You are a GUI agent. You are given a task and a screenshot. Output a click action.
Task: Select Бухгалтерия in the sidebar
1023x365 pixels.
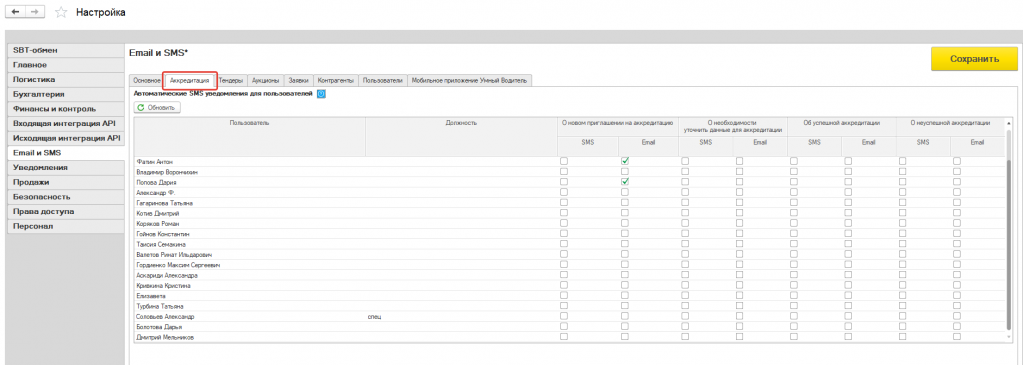[x=65, y=94]
